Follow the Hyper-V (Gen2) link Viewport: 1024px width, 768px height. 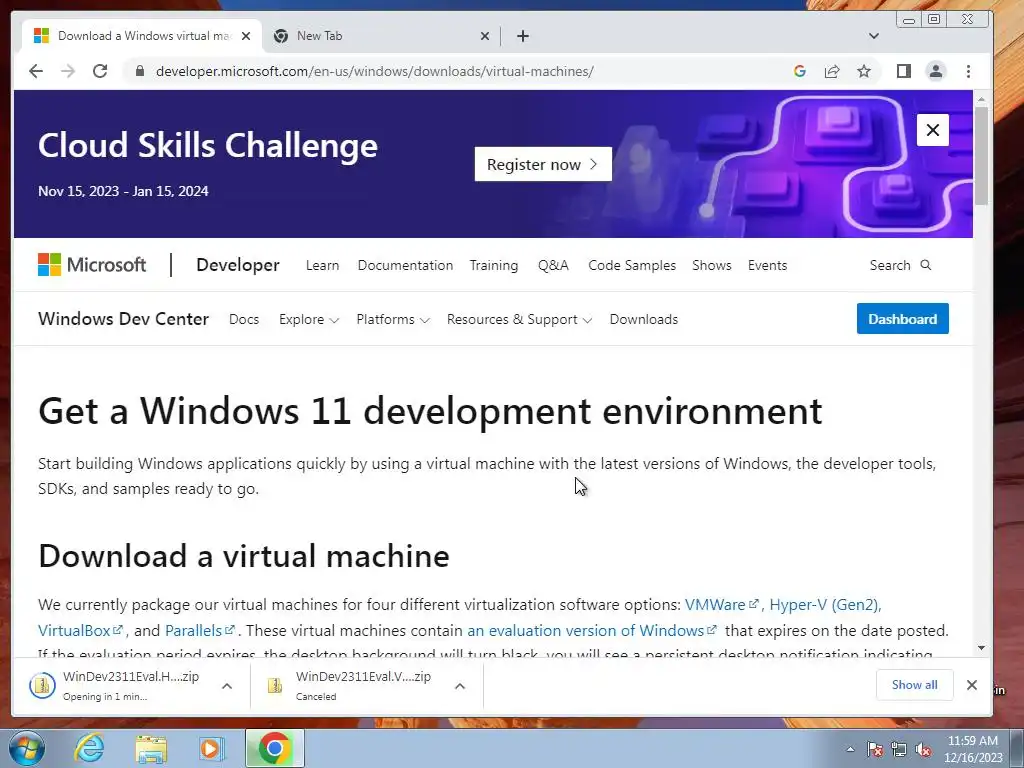825,605
